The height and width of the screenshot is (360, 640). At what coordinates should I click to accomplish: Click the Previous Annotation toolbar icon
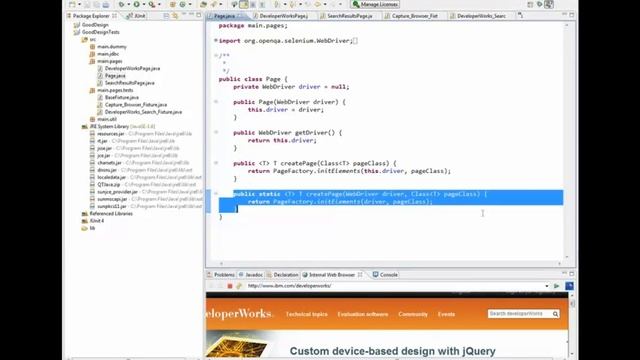(293, 4)
